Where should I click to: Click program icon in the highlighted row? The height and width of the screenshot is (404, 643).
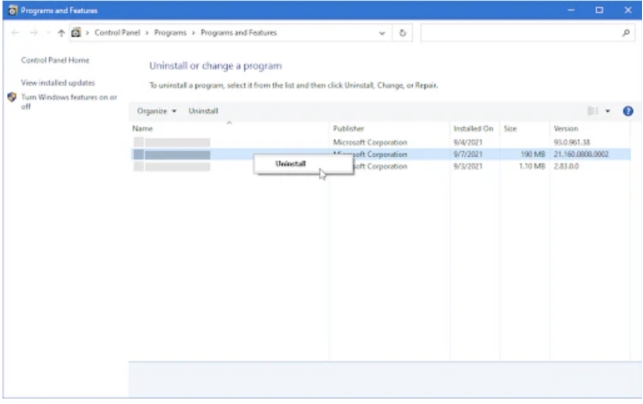pos(139,155)
